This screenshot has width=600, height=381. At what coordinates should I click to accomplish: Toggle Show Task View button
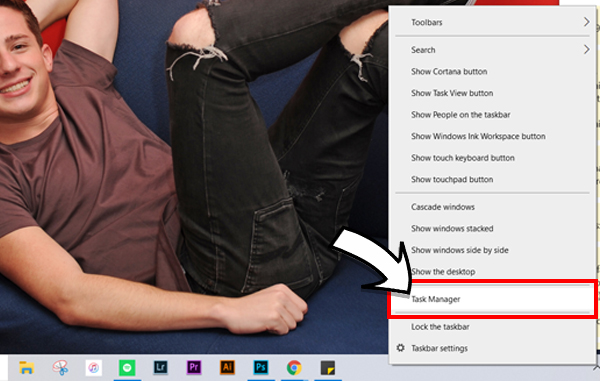492,93
